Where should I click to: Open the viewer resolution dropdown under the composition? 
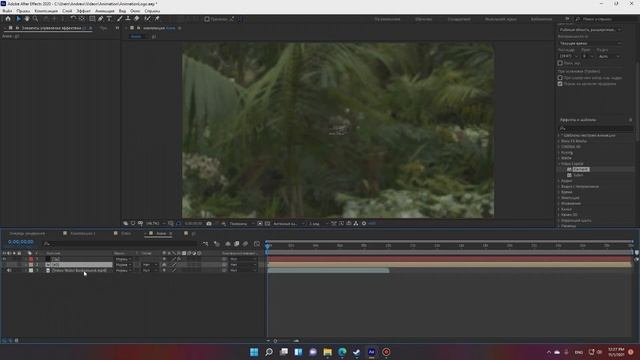tap(241, 224)
